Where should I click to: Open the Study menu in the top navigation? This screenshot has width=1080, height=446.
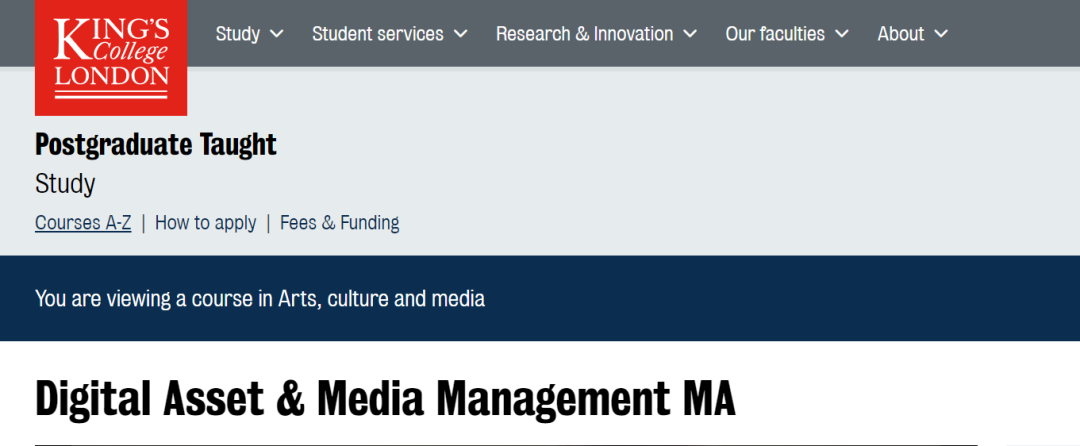238,34
